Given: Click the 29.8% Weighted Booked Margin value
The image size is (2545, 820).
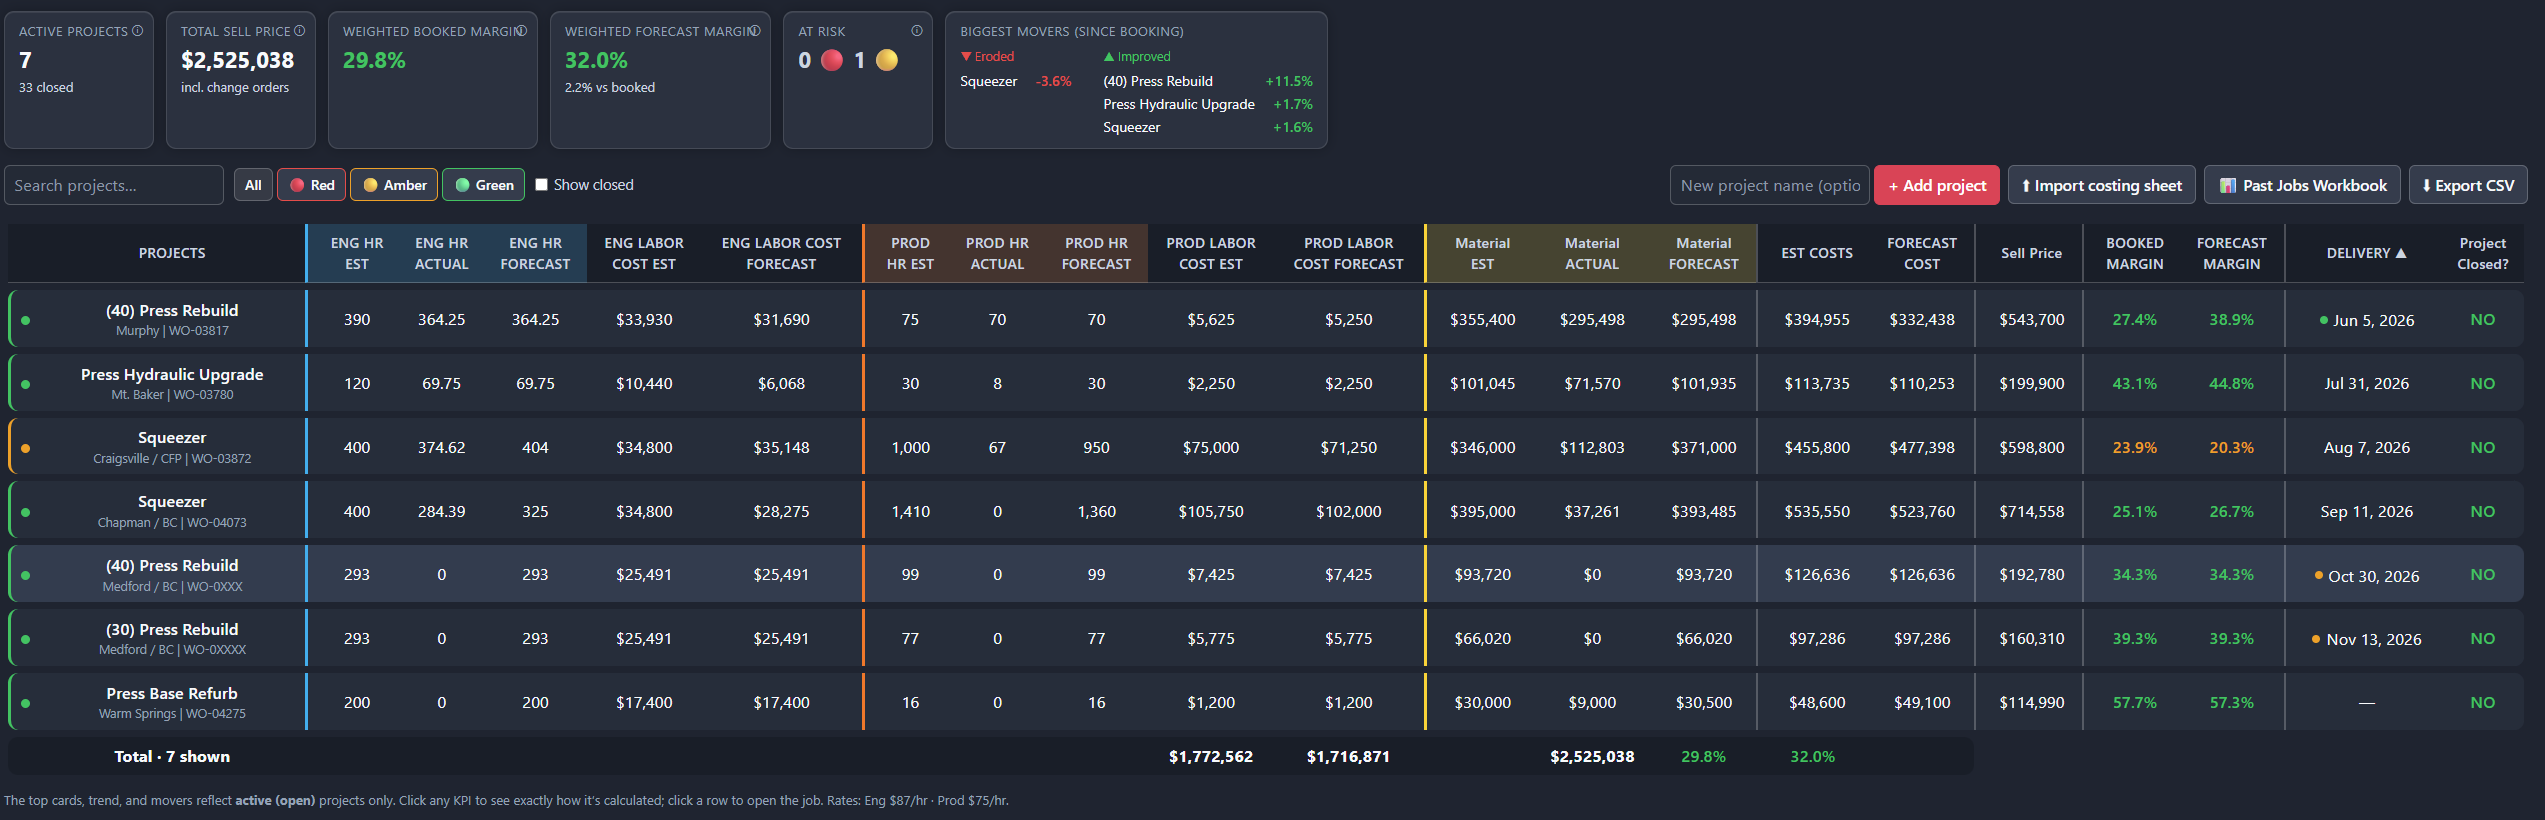Looking at the screenshot, I should [374, 60].
